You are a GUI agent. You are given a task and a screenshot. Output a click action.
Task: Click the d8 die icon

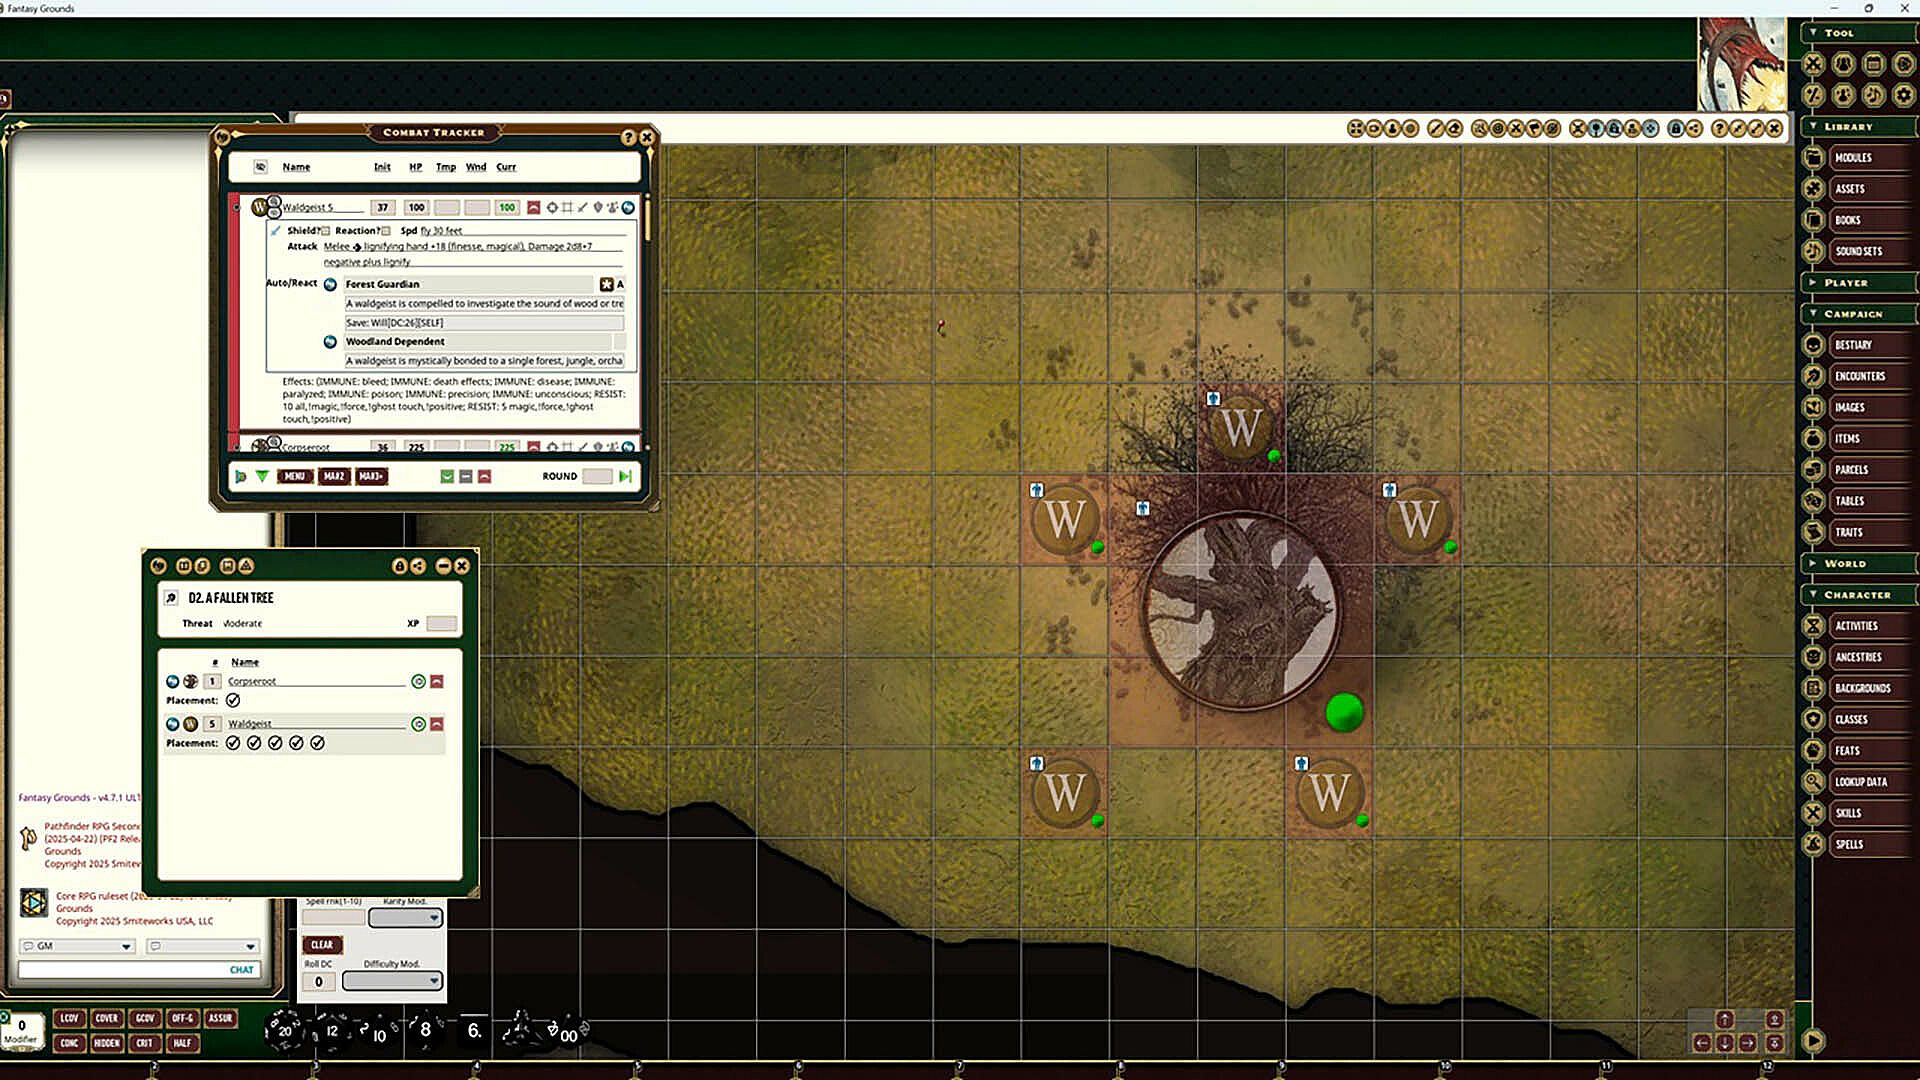coord(425,1030)
